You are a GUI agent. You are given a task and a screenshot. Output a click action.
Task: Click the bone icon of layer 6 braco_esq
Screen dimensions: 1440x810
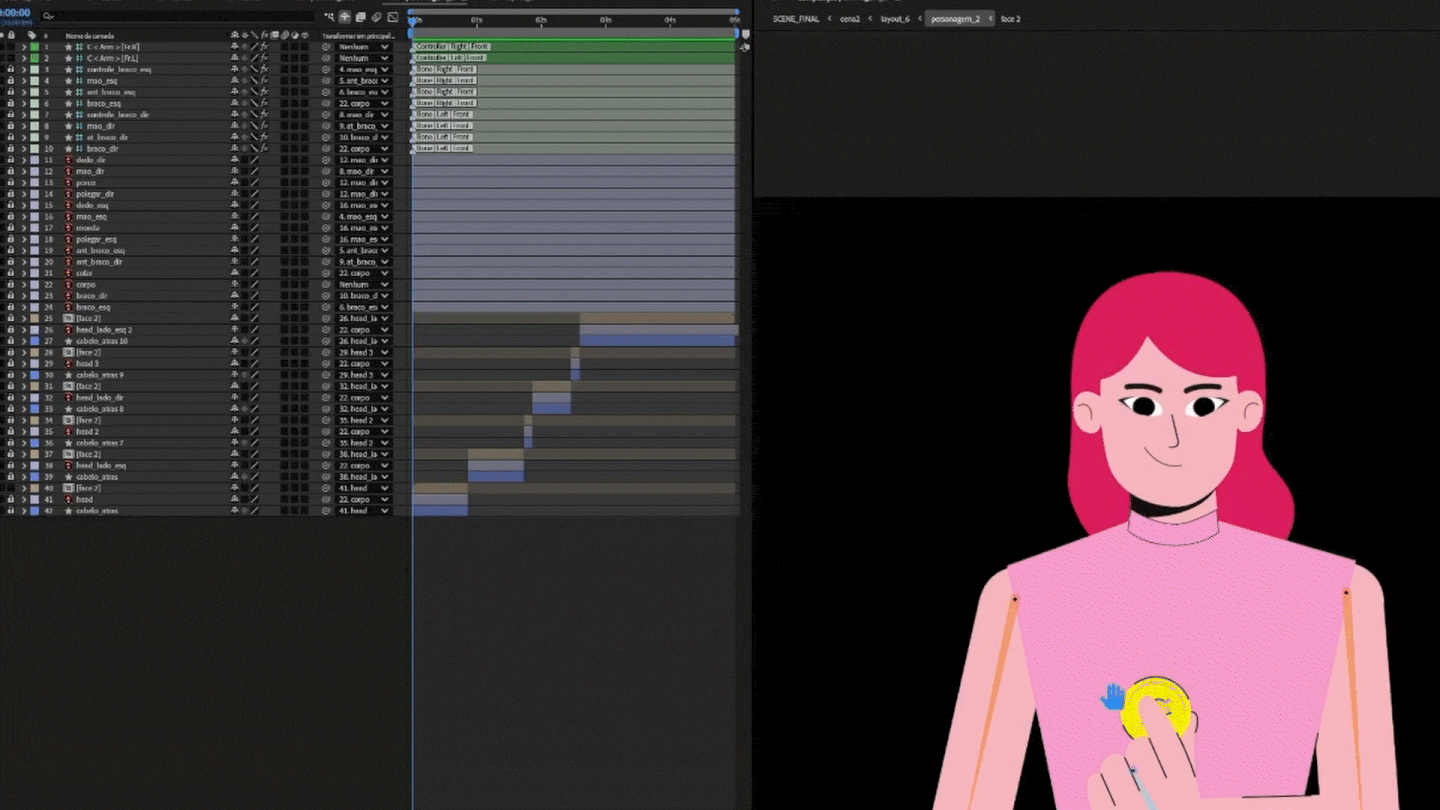pyautogui.click(x=79, y=103)
